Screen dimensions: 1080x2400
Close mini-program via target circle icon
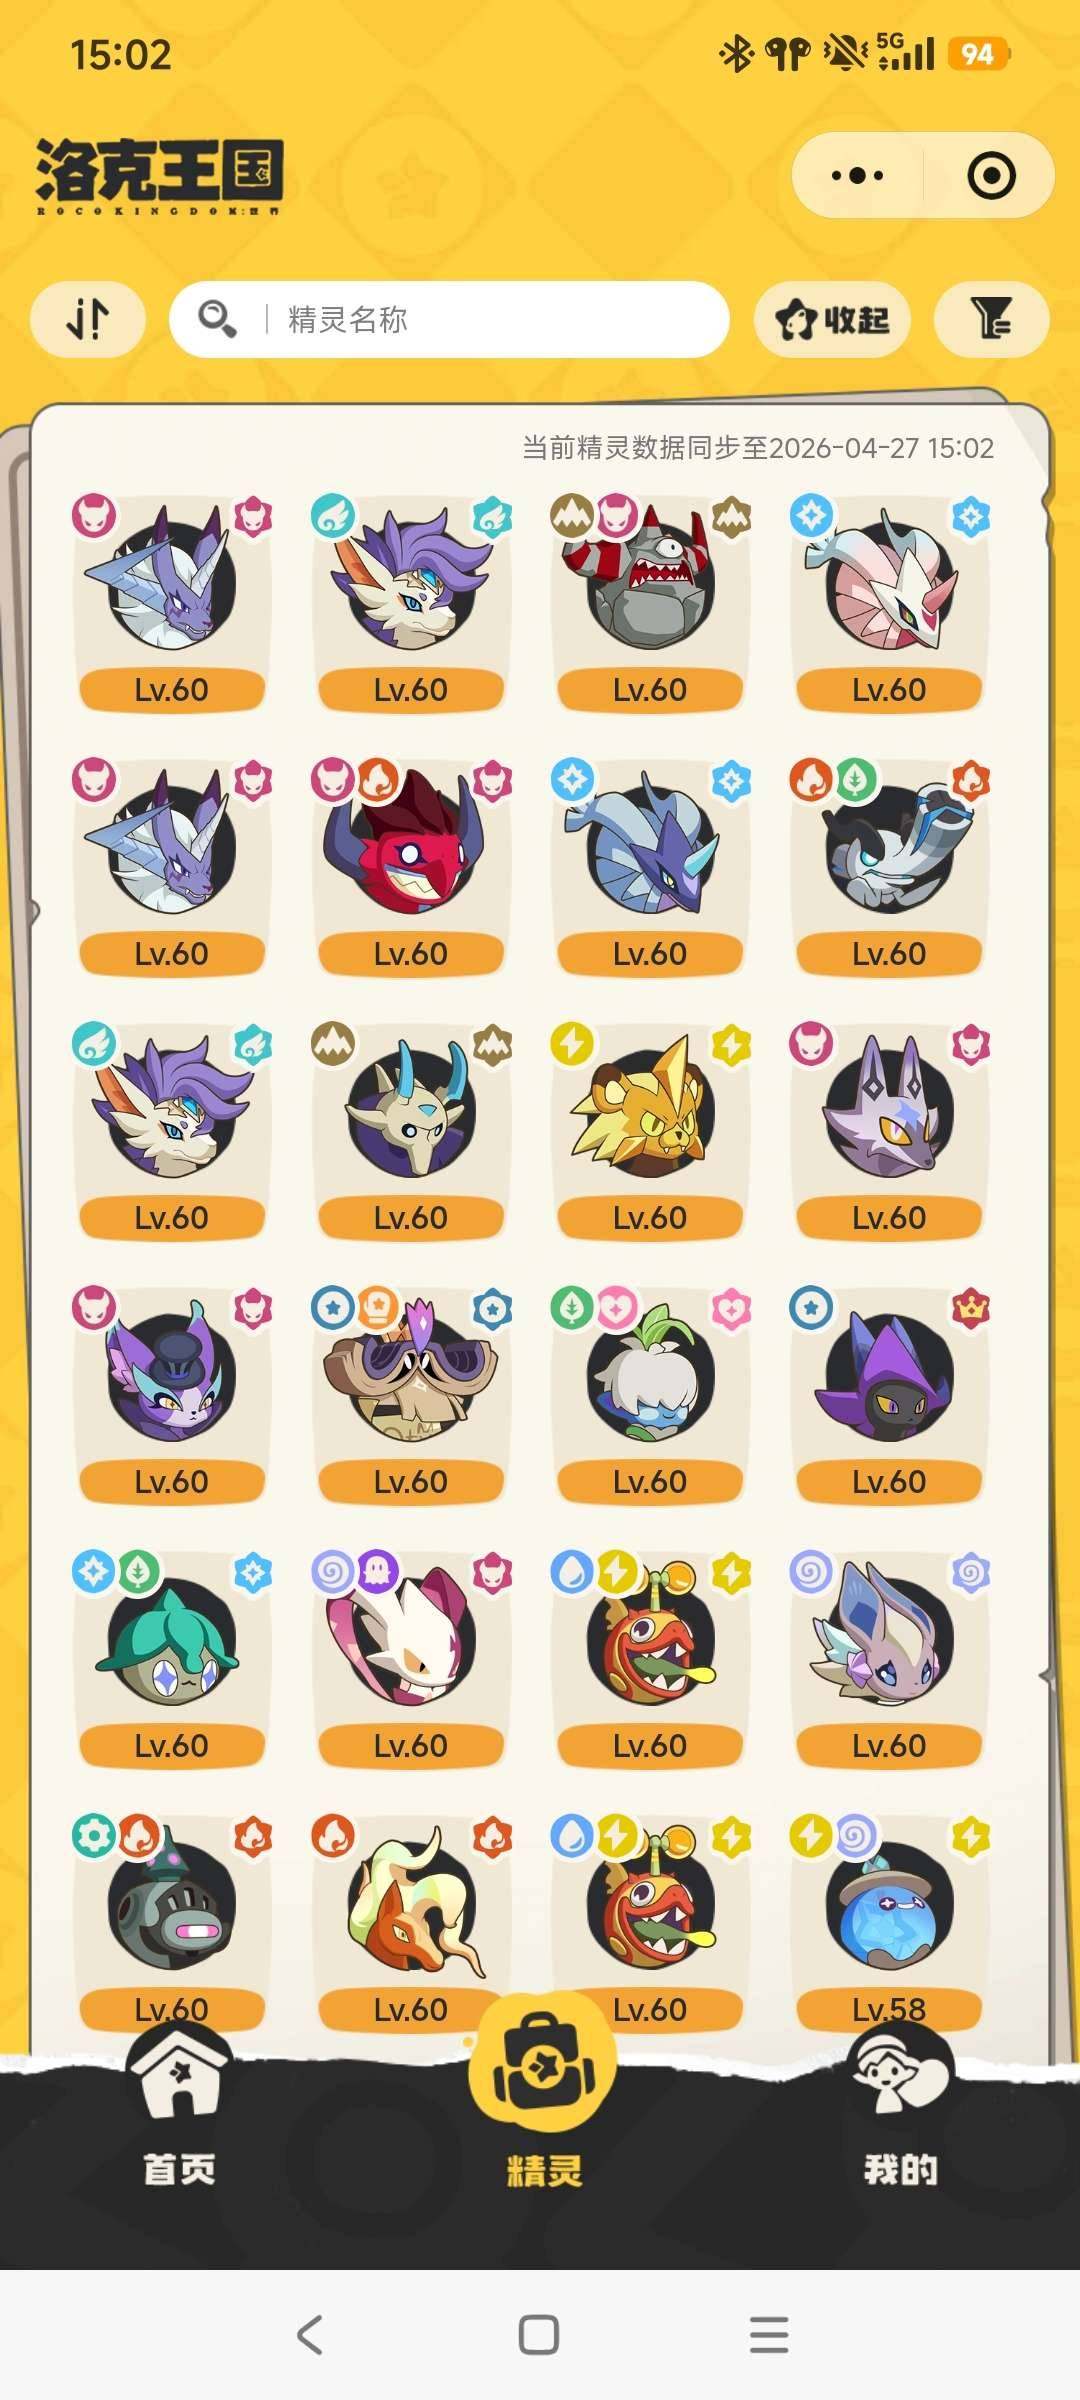[x=991, y=176]
